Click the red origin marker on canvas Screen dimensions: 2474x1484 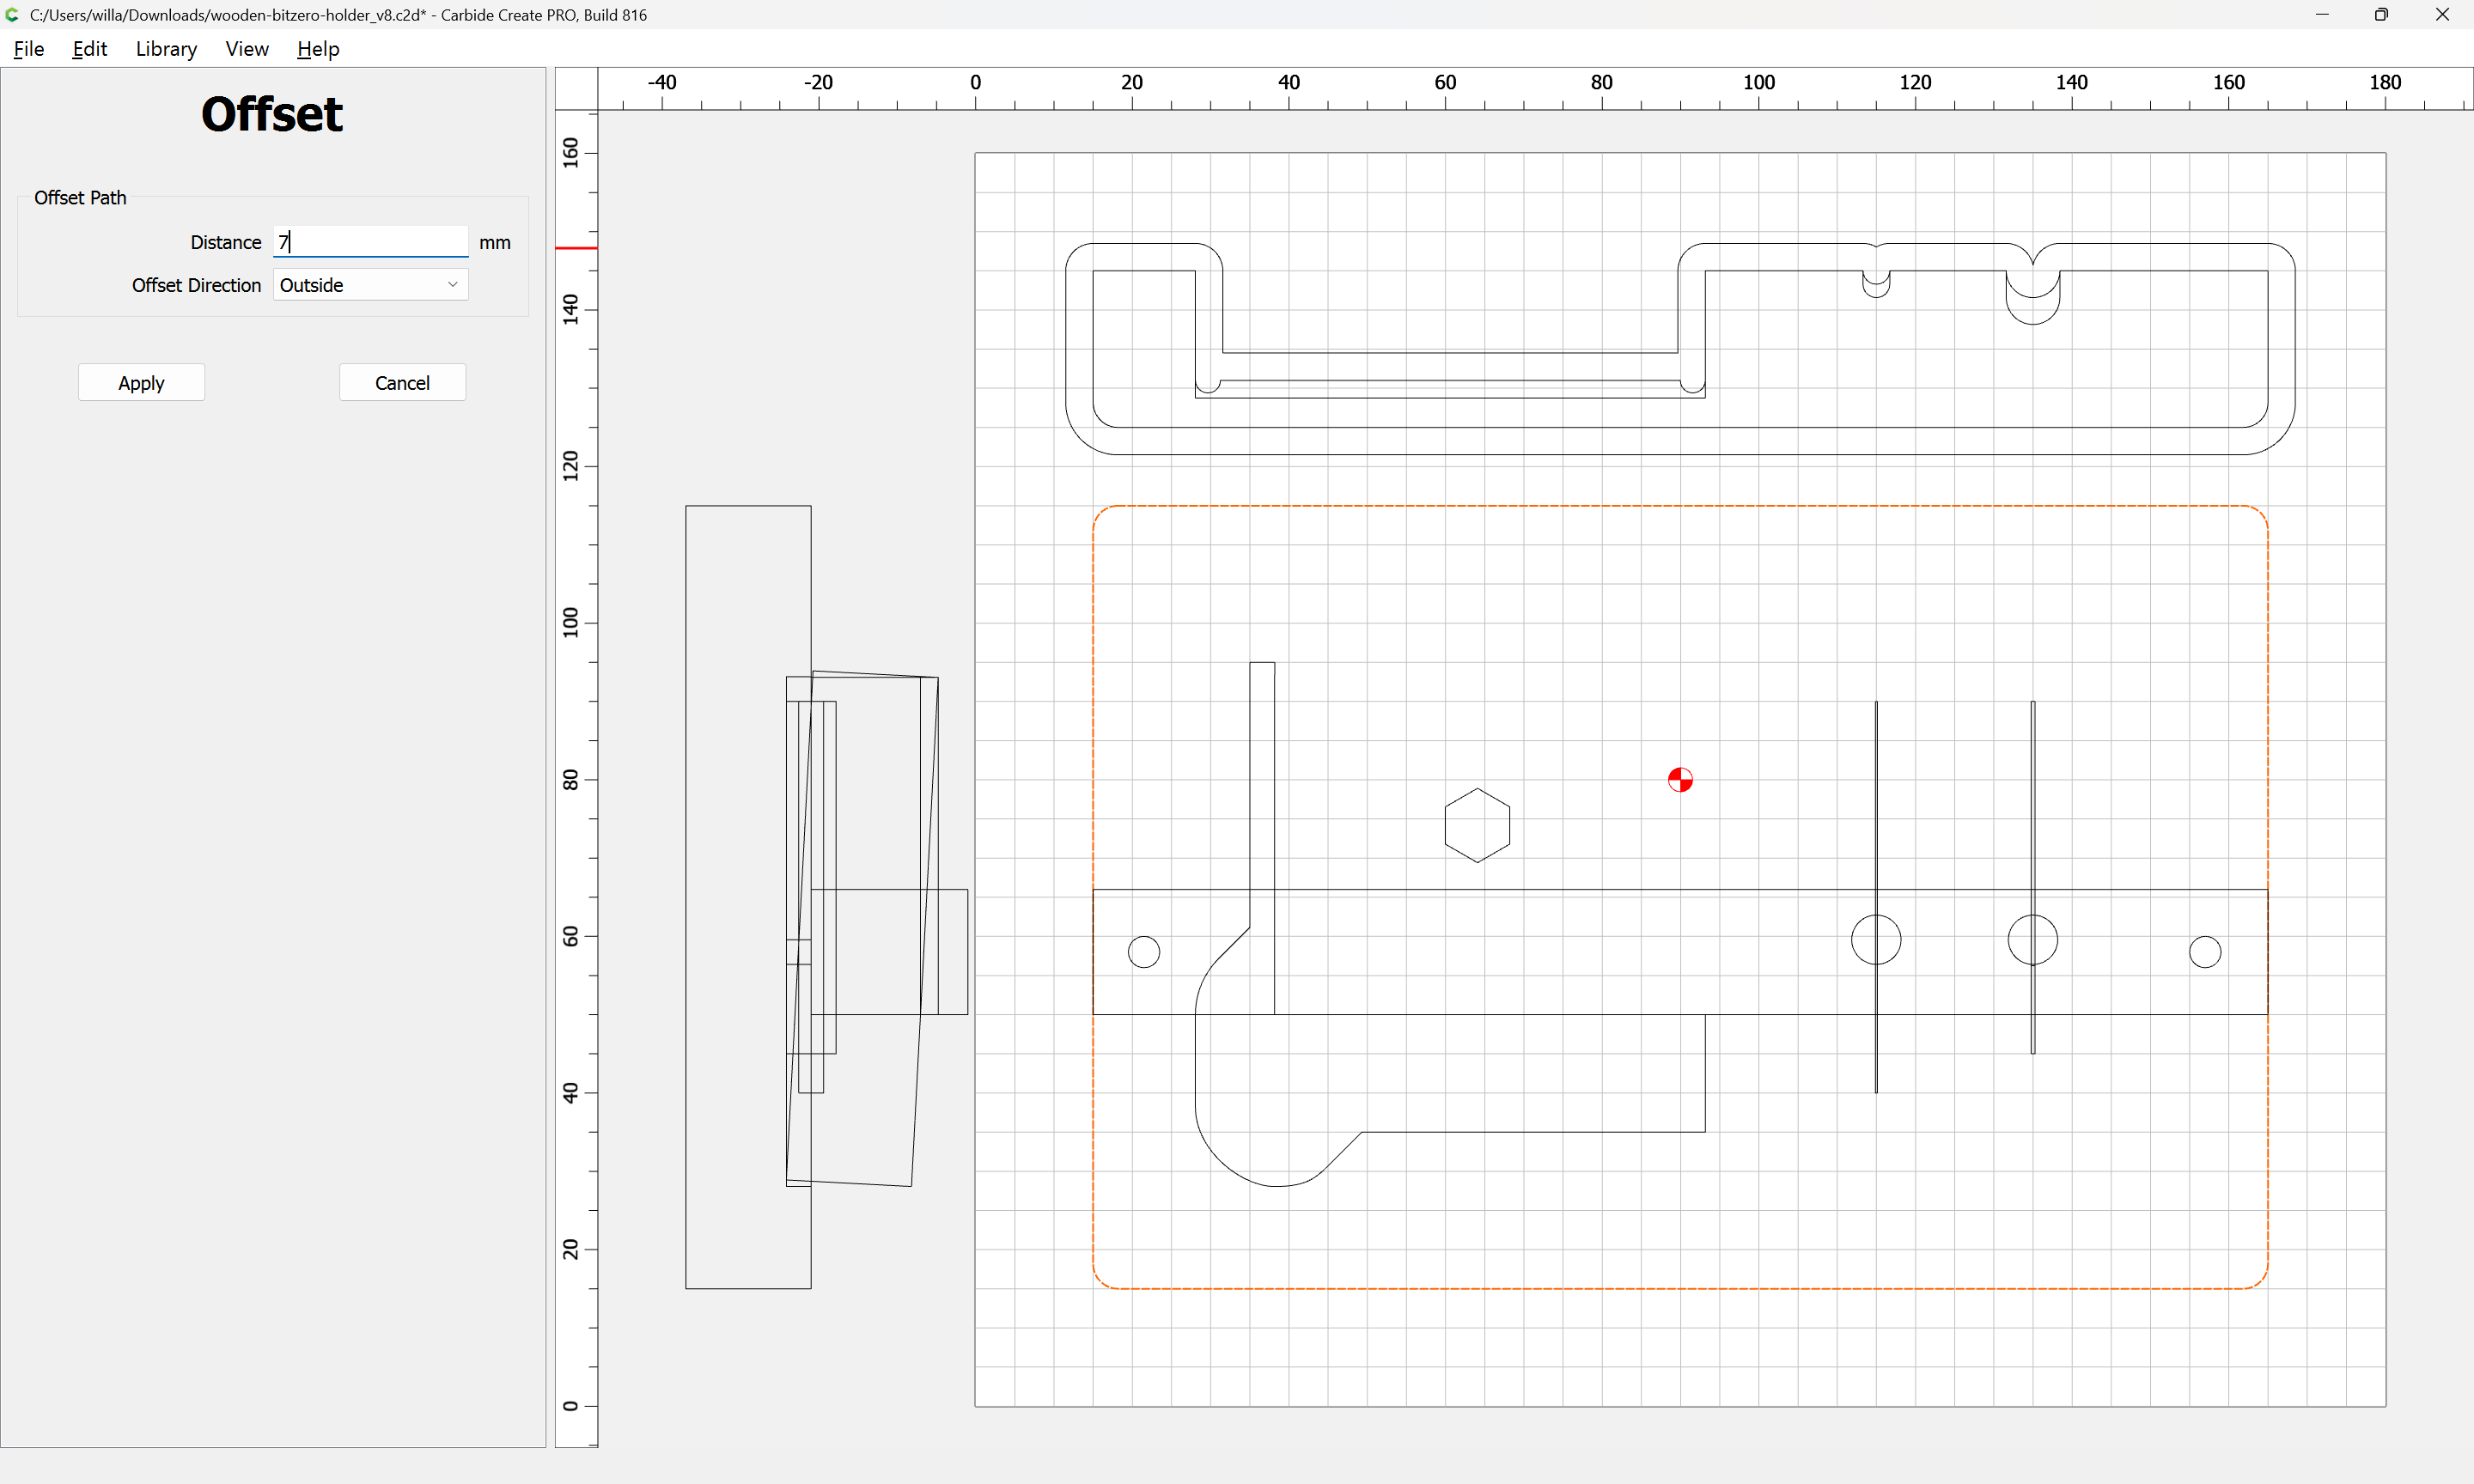(x=1680, y=780)
